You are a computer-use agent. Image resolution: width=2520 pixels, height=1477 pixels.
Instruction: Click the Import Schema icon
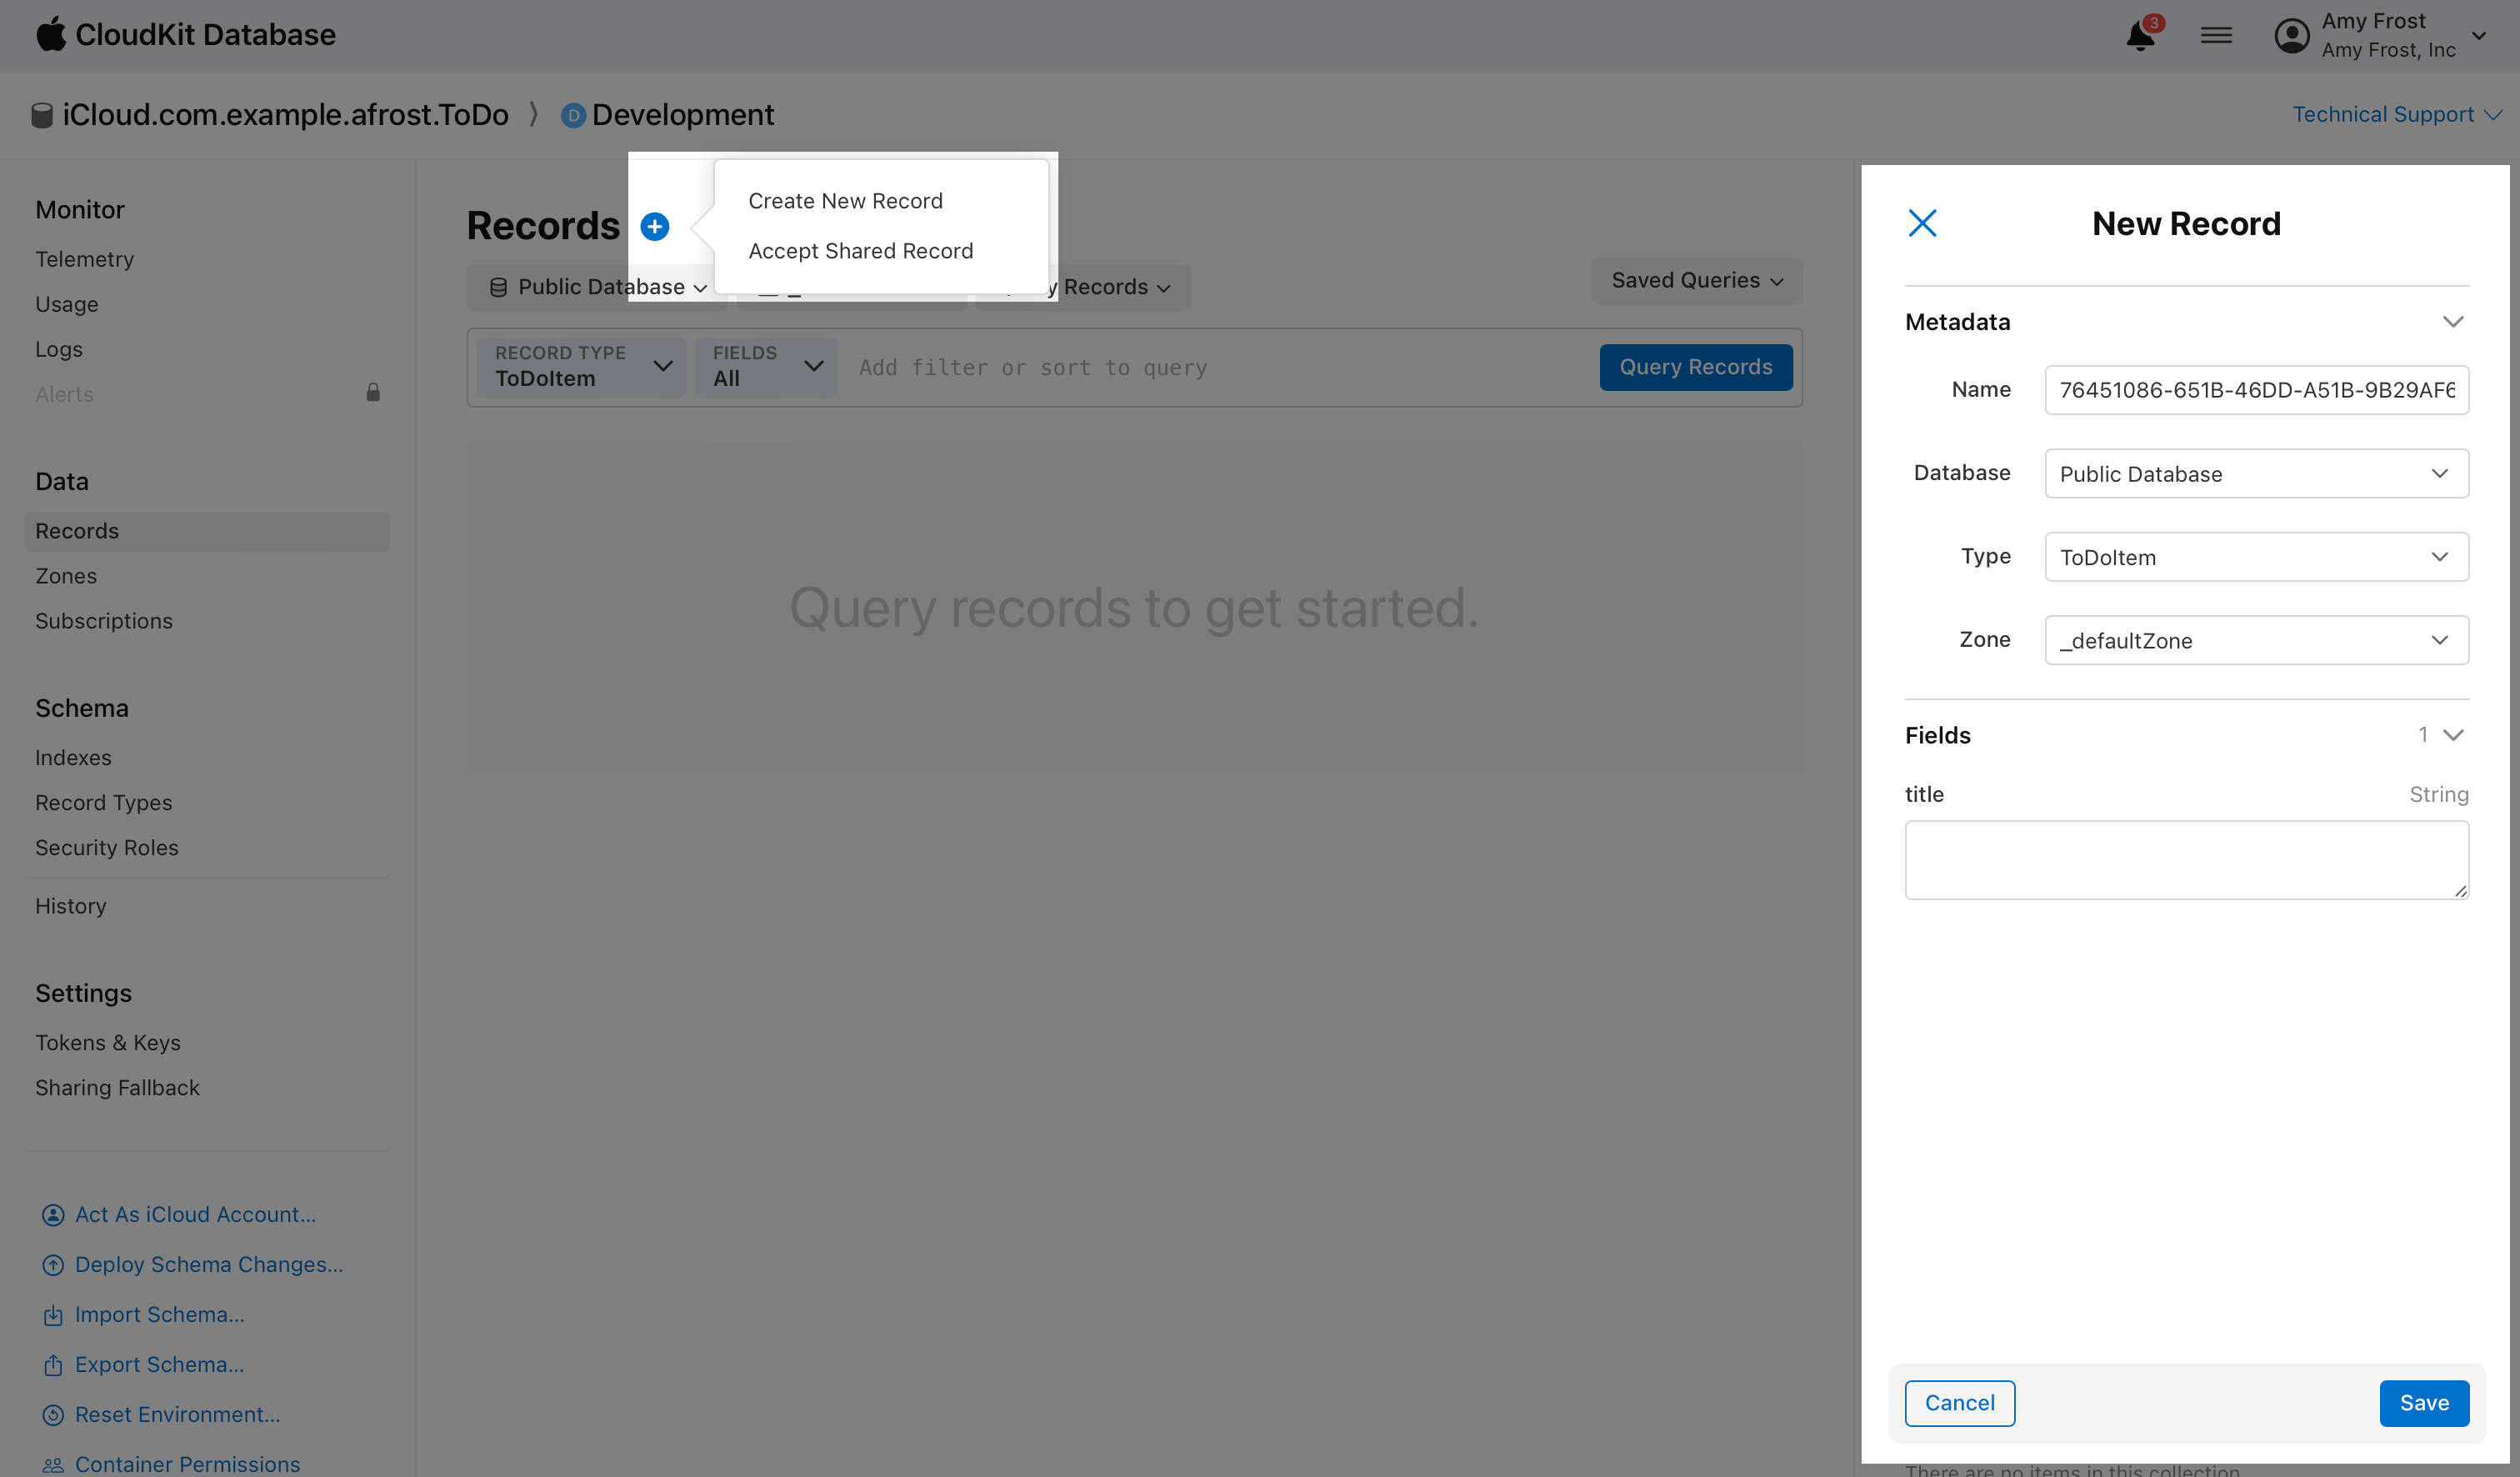(53, 1314)
